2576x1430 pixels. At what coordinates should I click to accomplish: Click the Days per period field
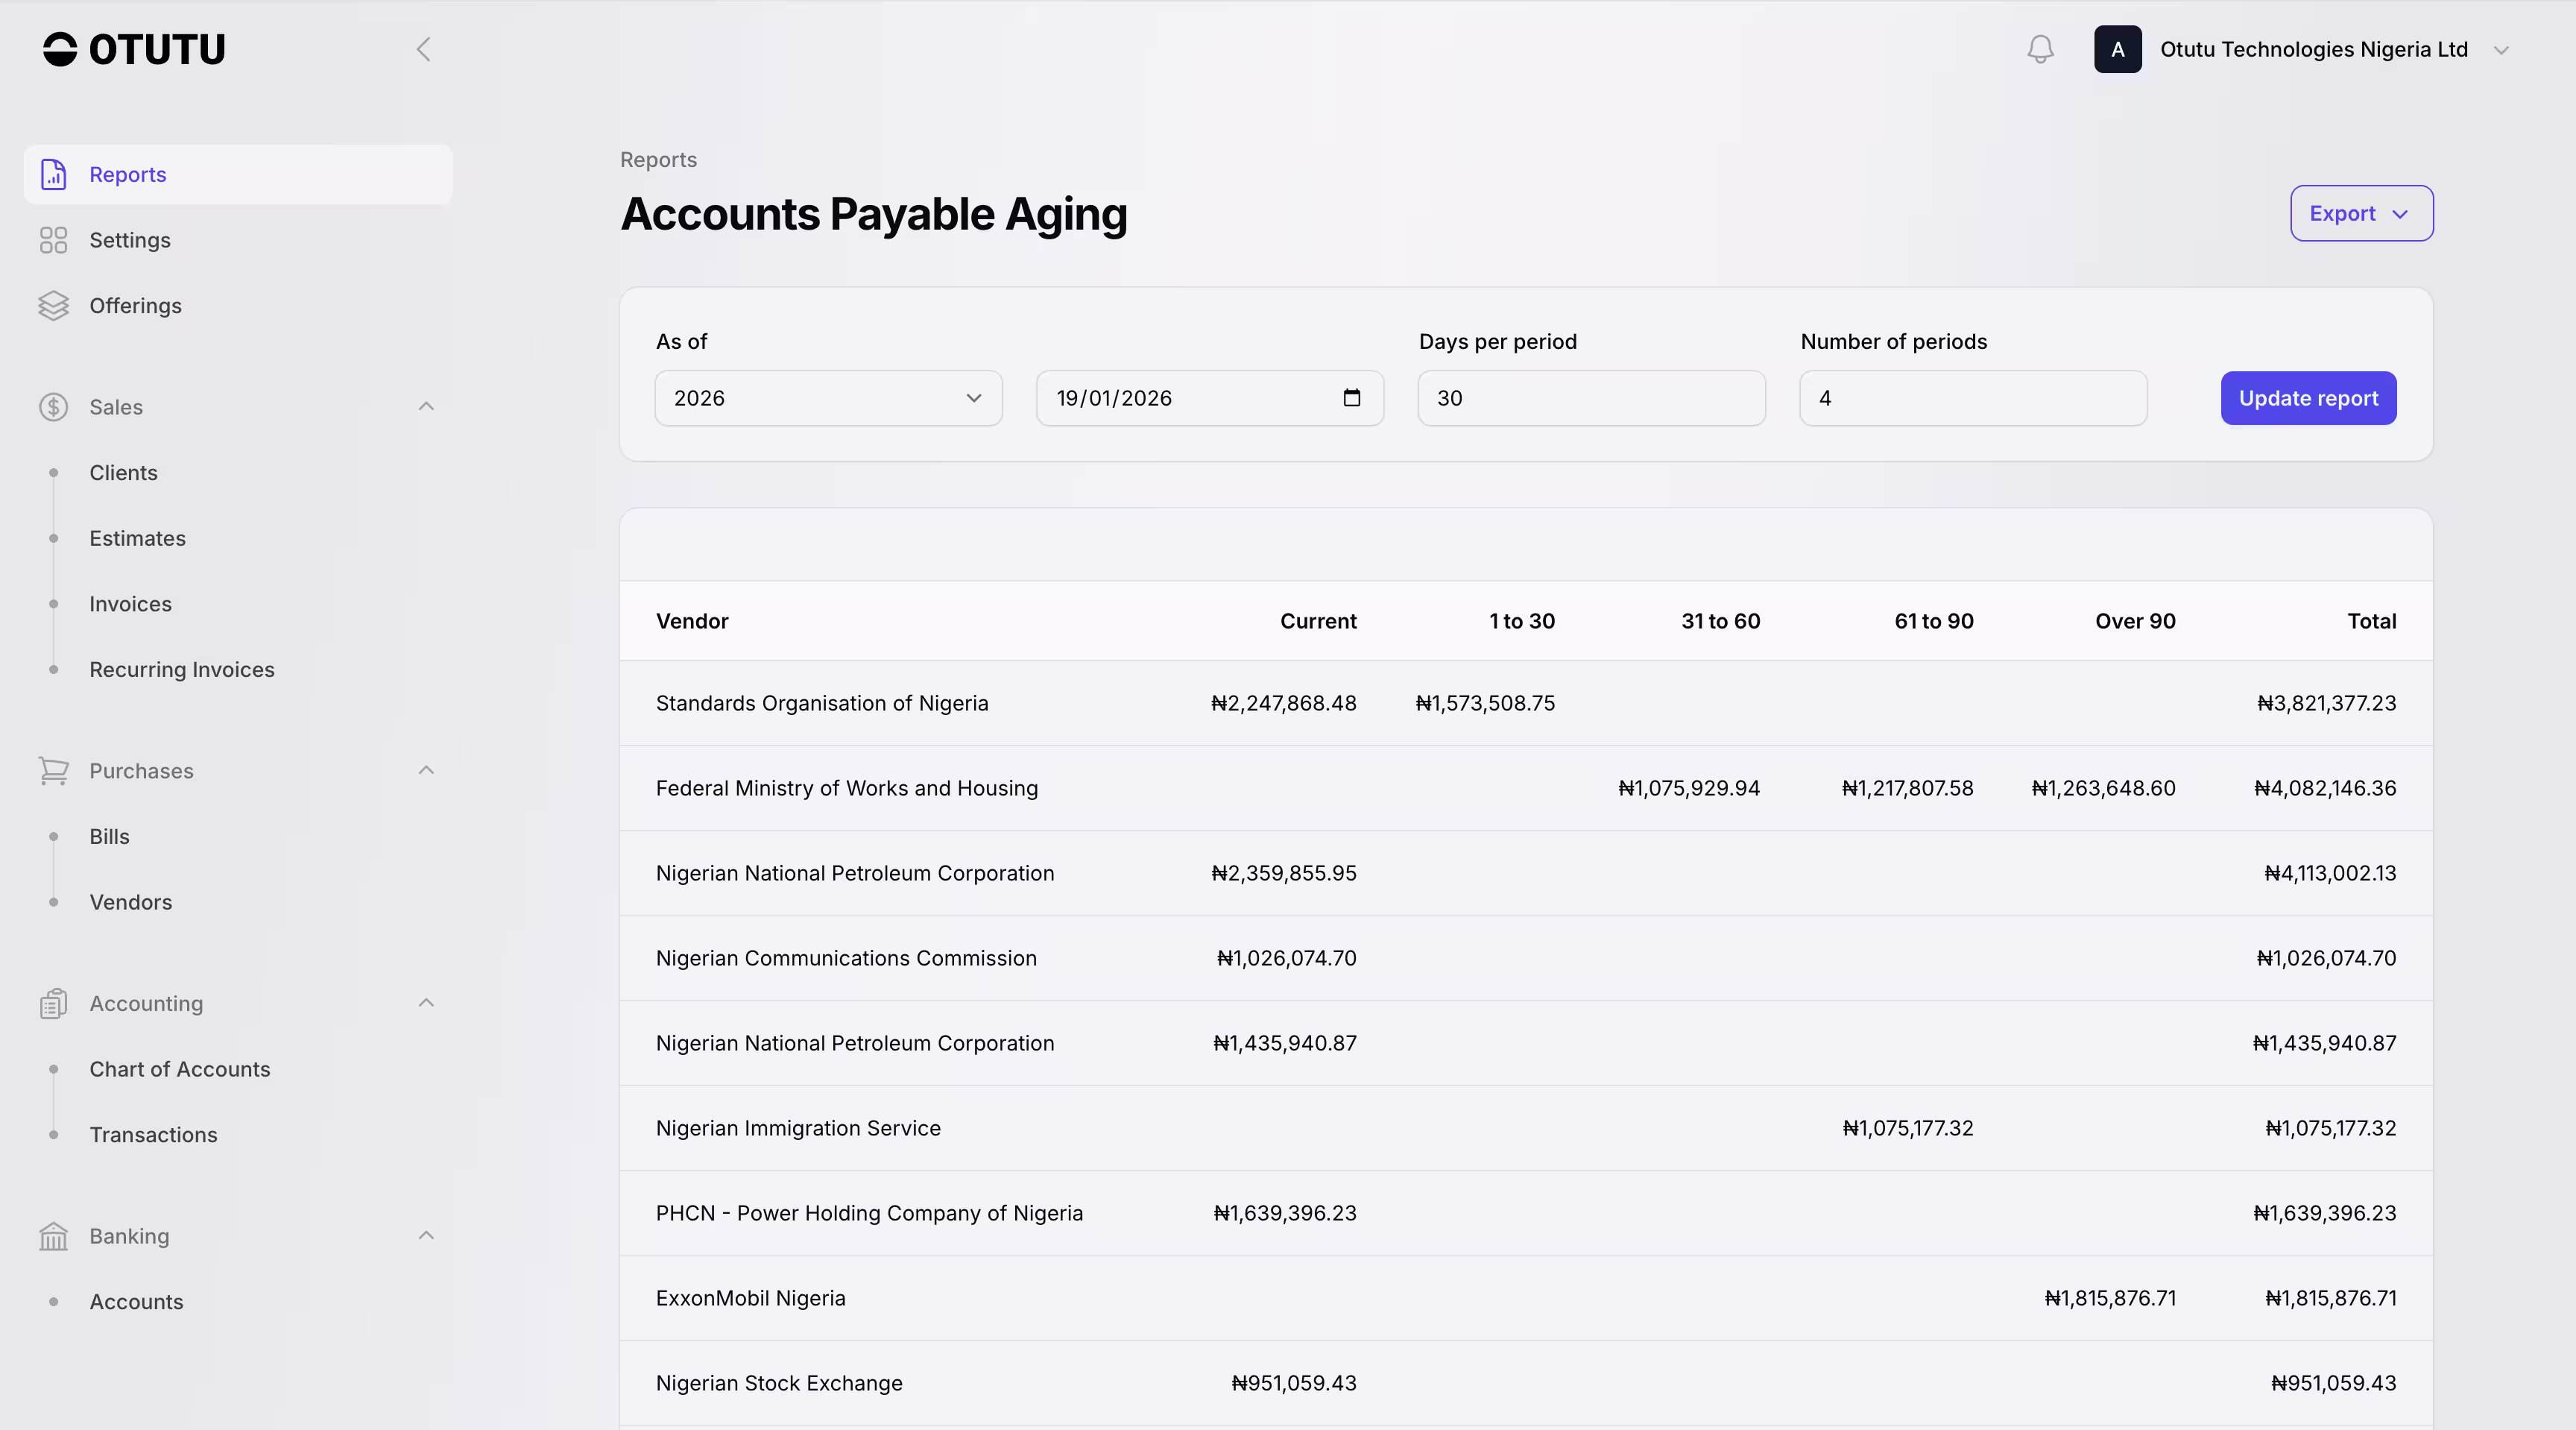coord(1591,398)
